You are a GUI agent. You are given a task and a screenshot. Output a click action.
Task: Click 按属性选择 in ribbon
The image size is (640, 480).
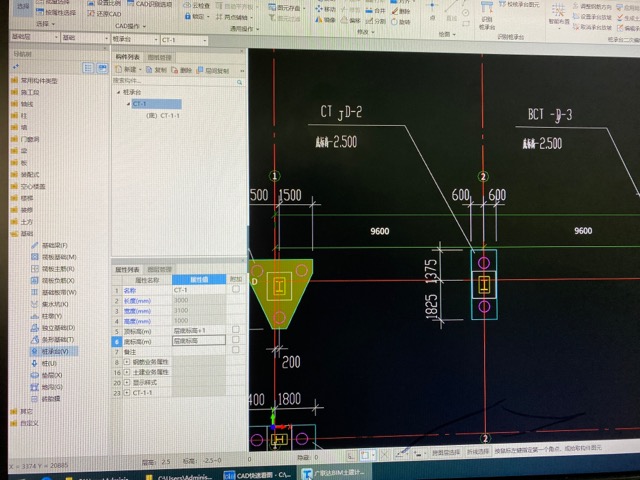click(x=56, y=13)
